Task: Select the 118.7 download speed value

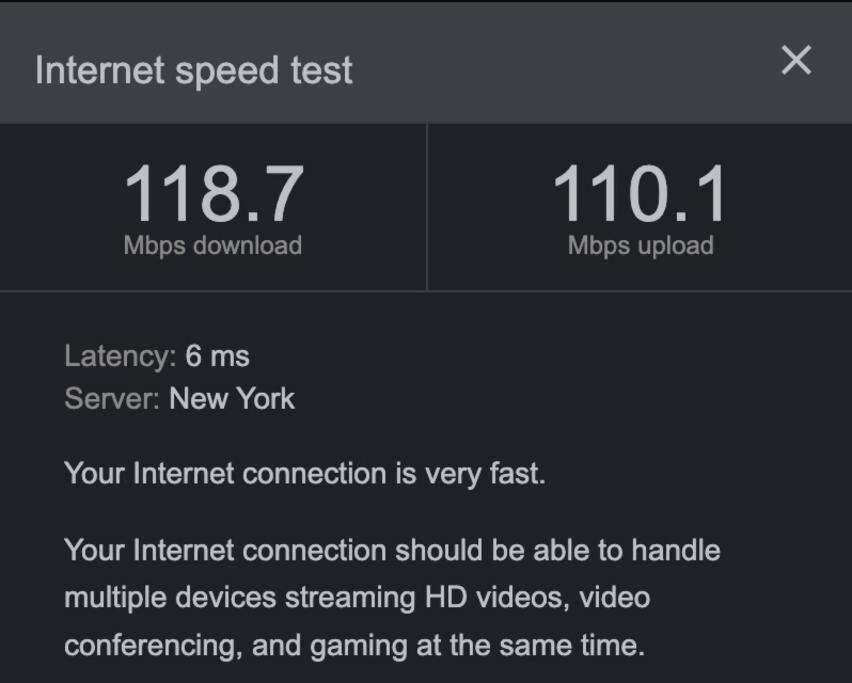Action: pos(213,194)
